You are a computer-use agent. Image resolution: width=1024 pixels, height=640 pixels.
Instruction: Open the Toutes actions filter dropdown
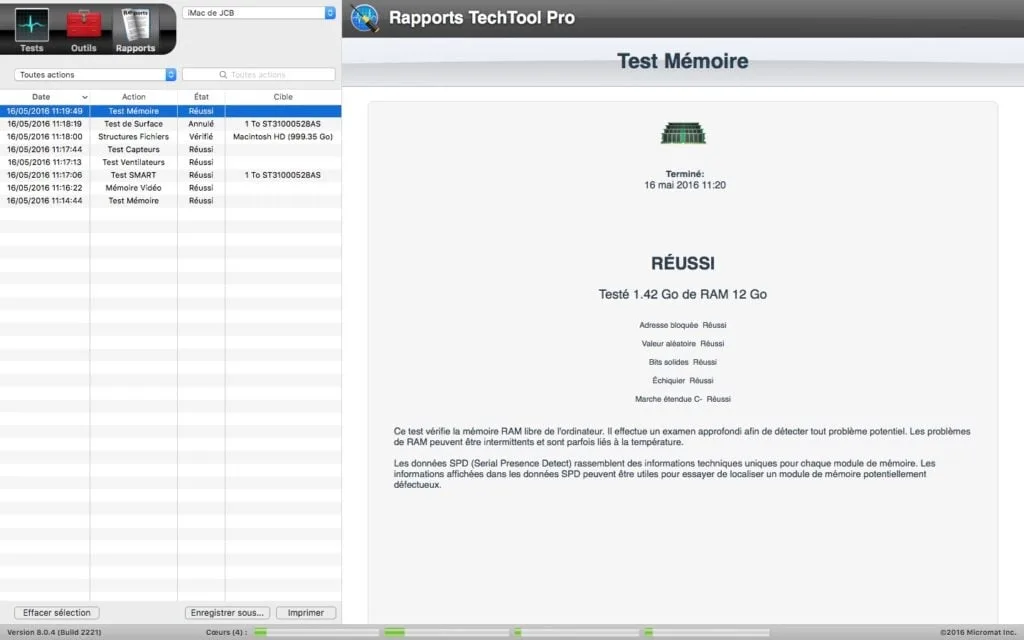93,73
